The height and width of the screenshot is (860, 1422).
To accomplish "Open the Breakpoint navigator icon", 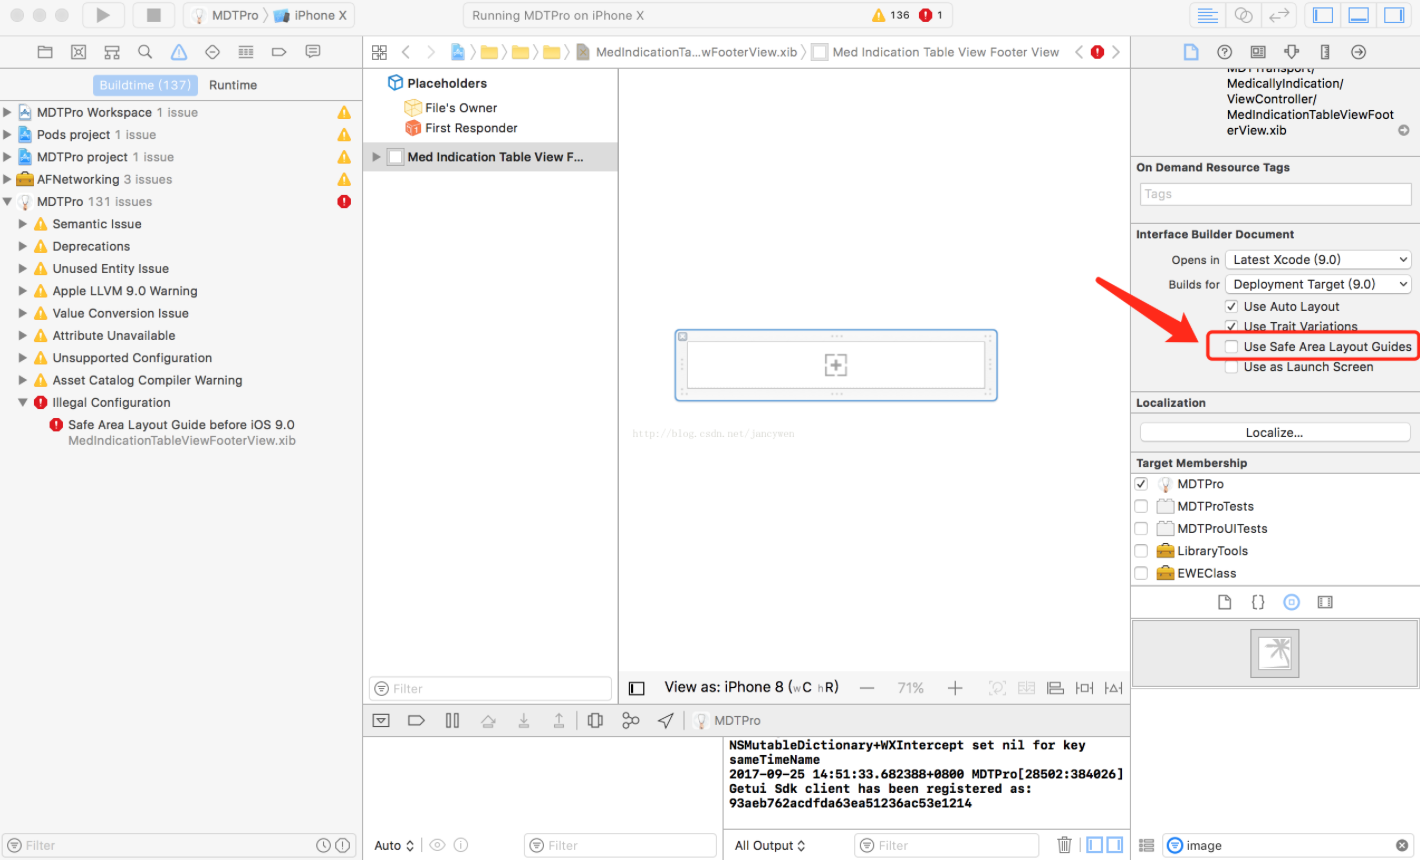I will coord(279,52).
